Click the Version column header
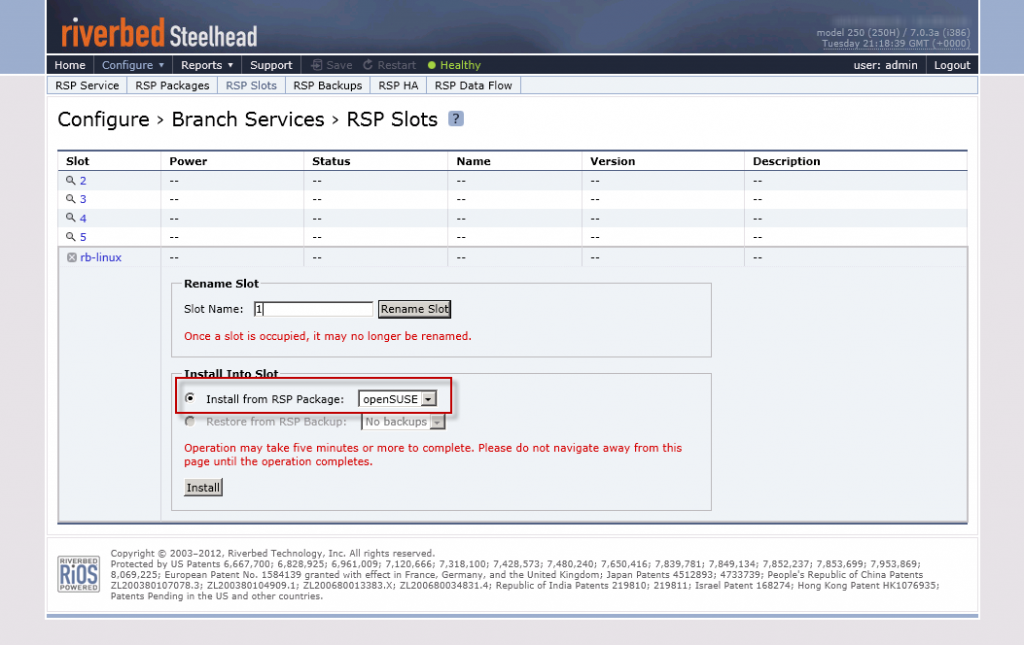The height and width of the screenshot is (645, 1024). tap(613, 161)
